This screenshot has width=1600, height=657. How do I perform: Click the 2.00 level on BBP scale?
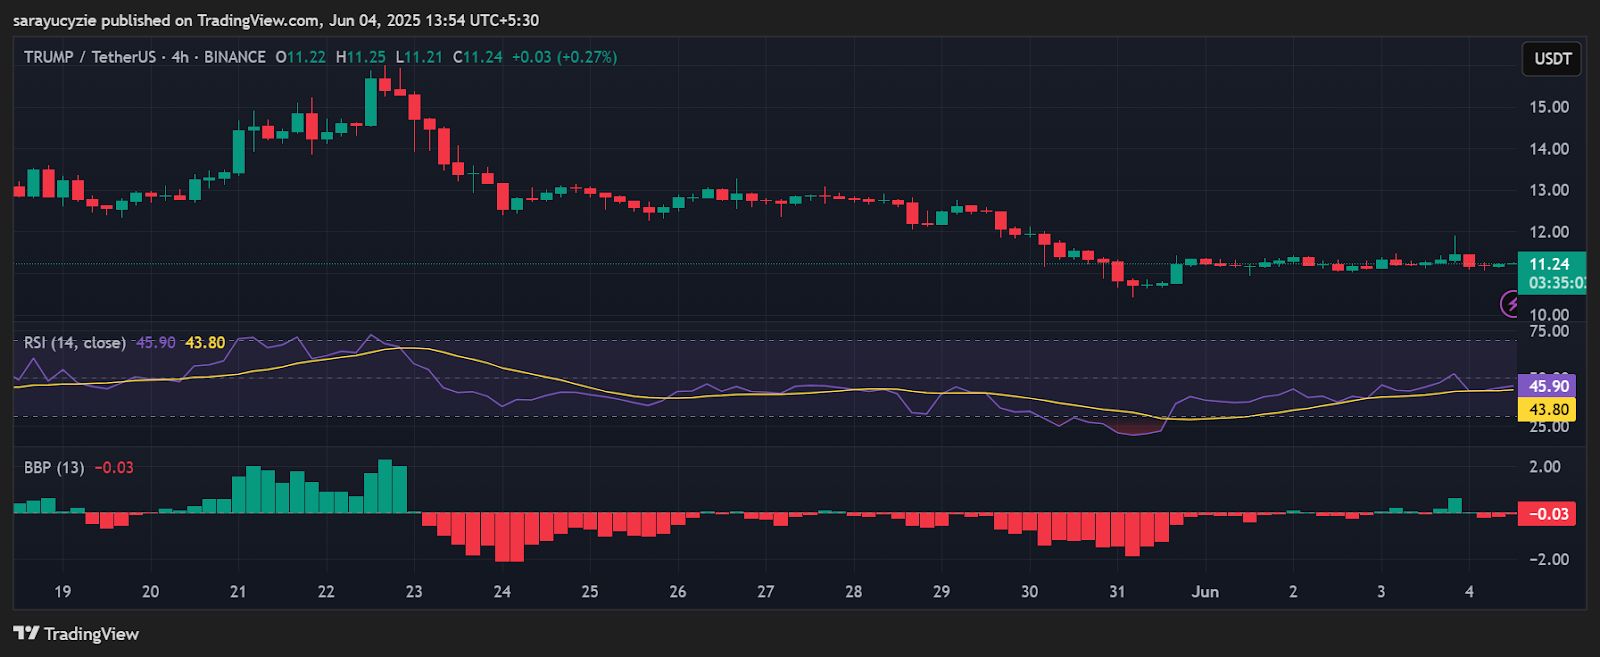[1545, 467]
